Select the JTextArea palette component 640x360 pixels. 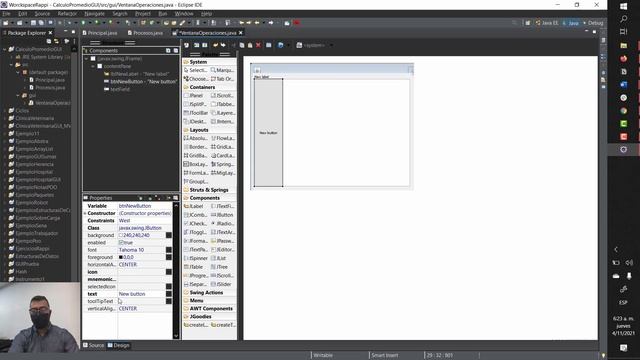223,232
